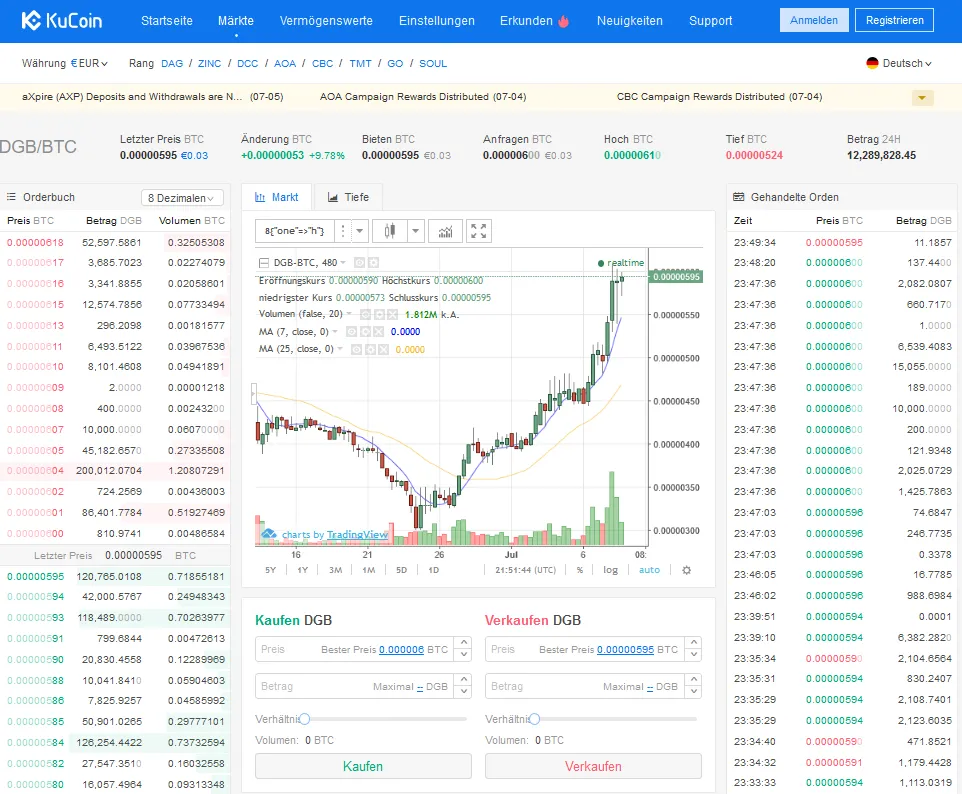
Task: Remove the MA (25, close, 0) indicator
Action: 383,350
